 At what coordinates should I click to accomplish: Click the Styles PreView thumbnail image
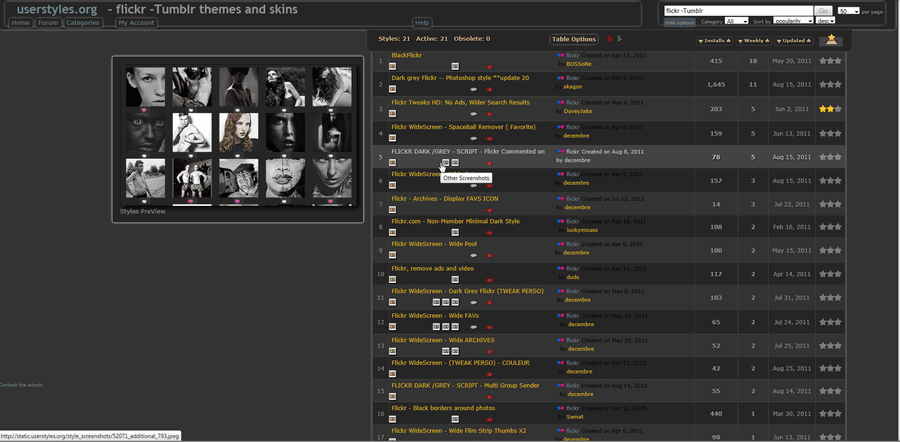(x=238, y=135)
